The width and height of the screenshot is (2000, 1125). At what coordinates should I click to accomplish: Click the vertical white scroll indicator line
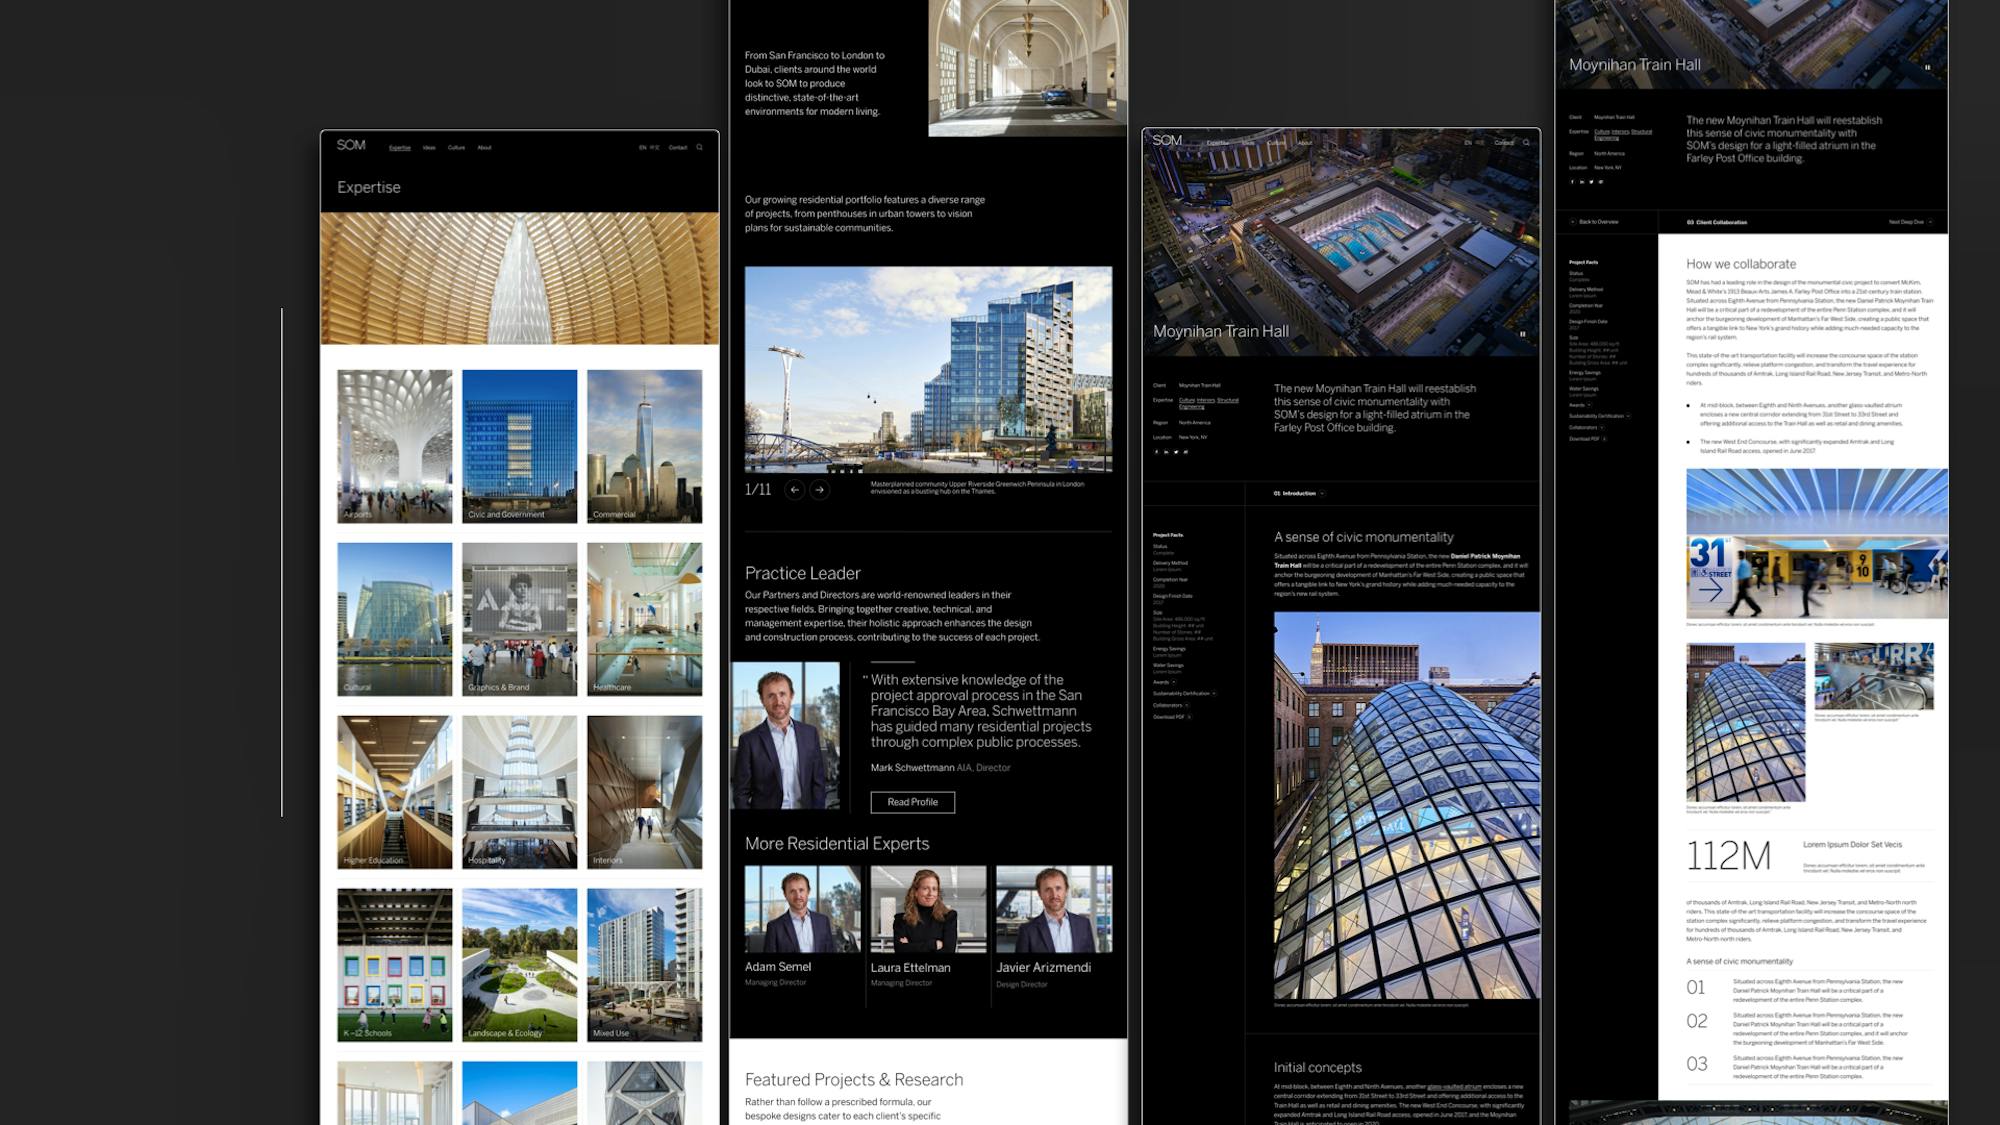click(282, 562)
